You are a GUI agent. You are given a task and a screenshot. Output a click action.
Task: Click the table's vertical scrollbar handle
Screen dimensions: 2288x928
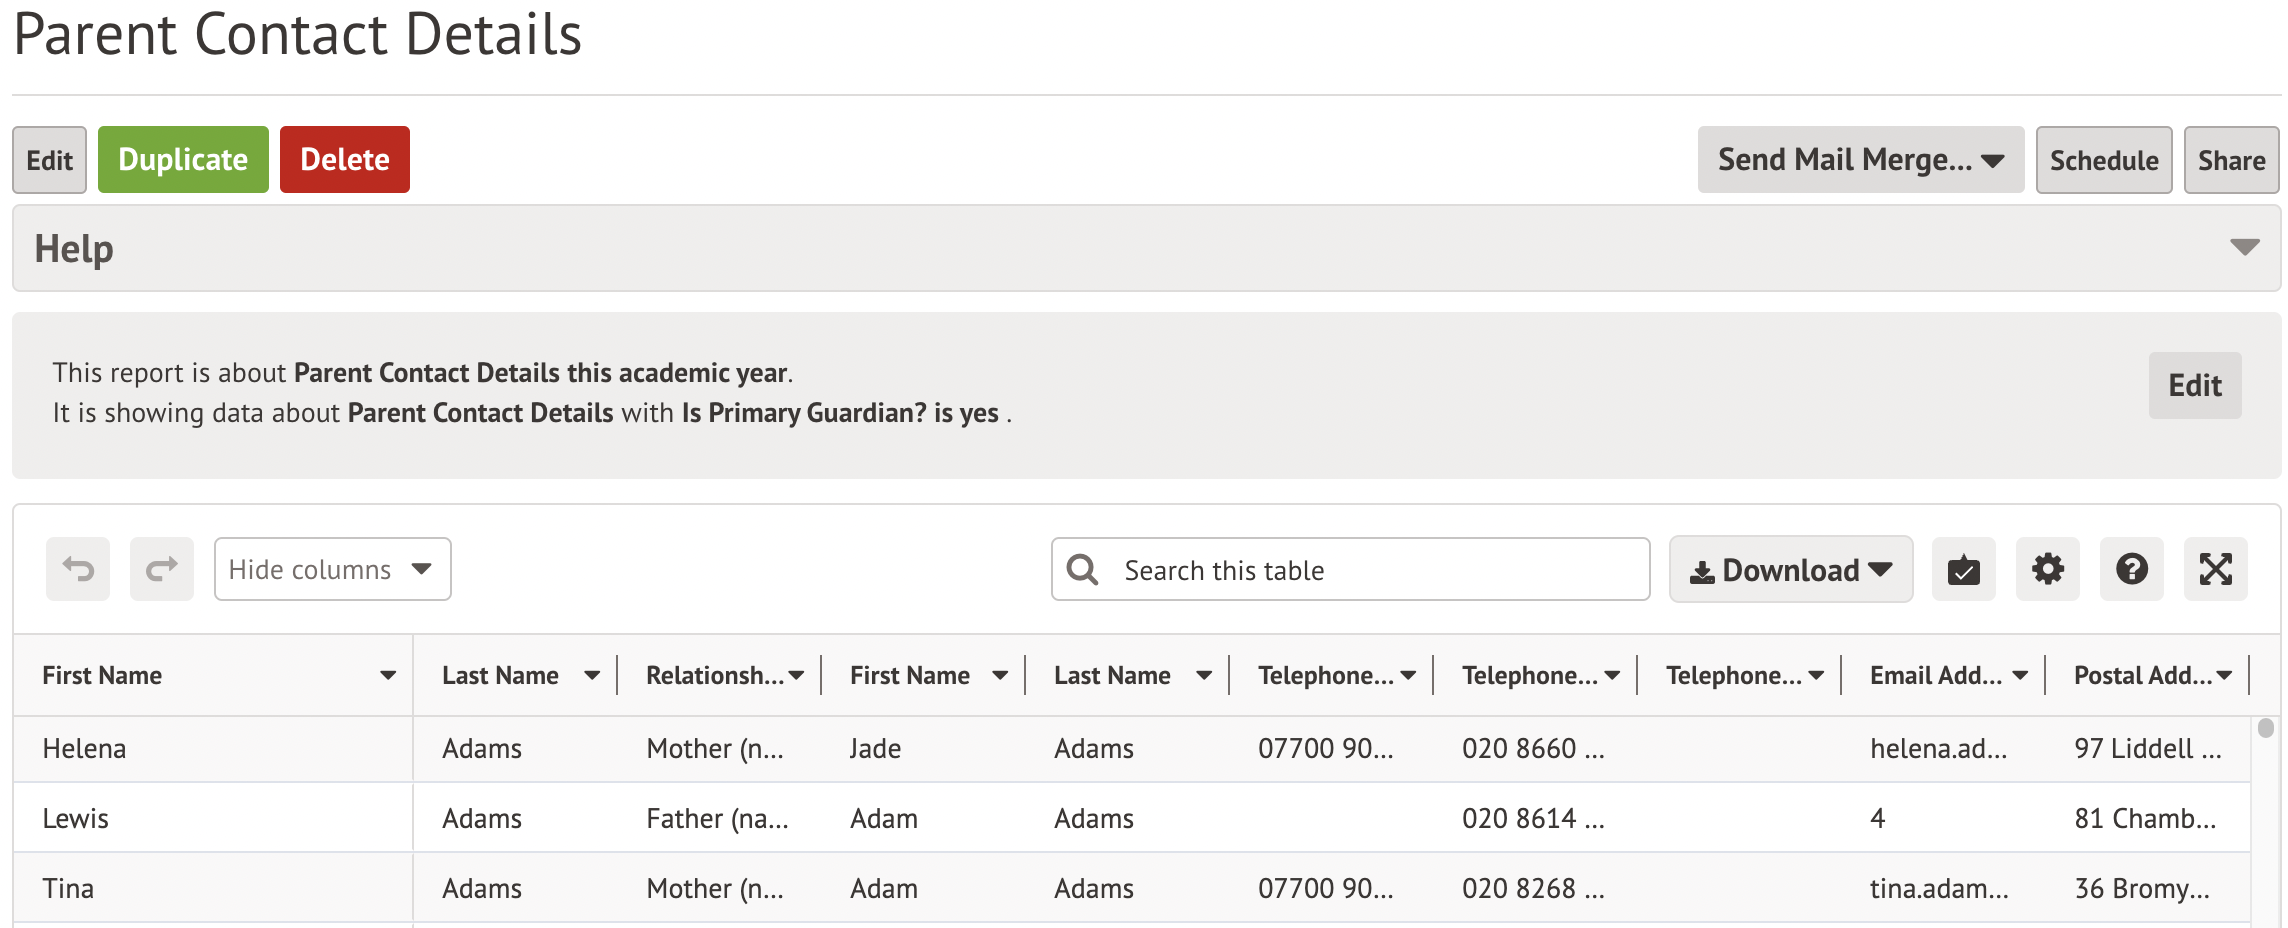pyautogui.click(x=2266, y=728)
